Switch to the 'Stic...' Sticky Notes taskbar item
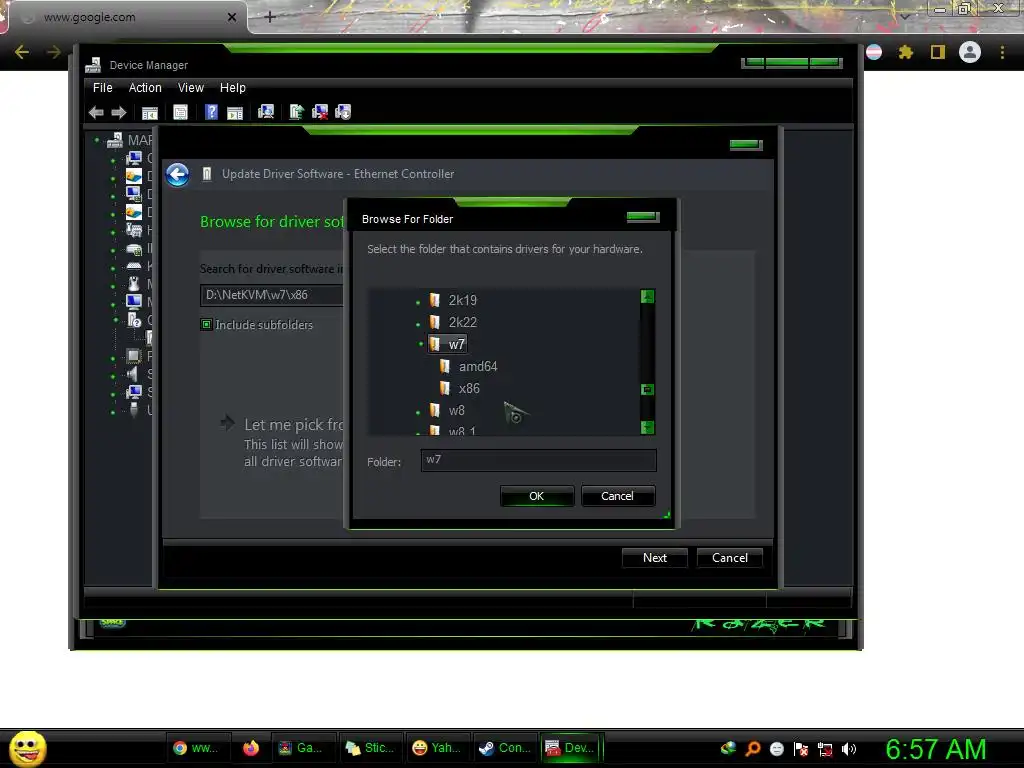The height and width of the screenshot is (768, 1024). click(x=370, y=748)
